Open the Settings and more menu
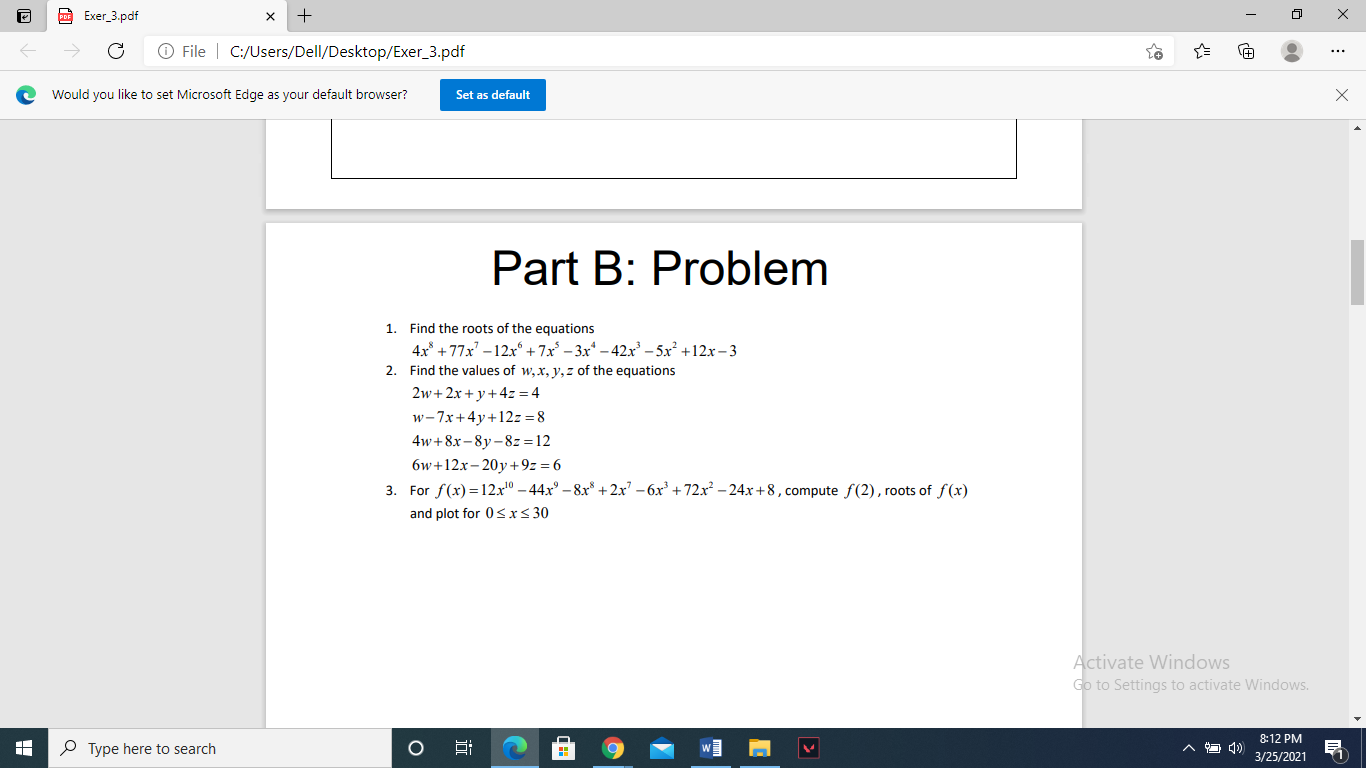 (1338, 51)
